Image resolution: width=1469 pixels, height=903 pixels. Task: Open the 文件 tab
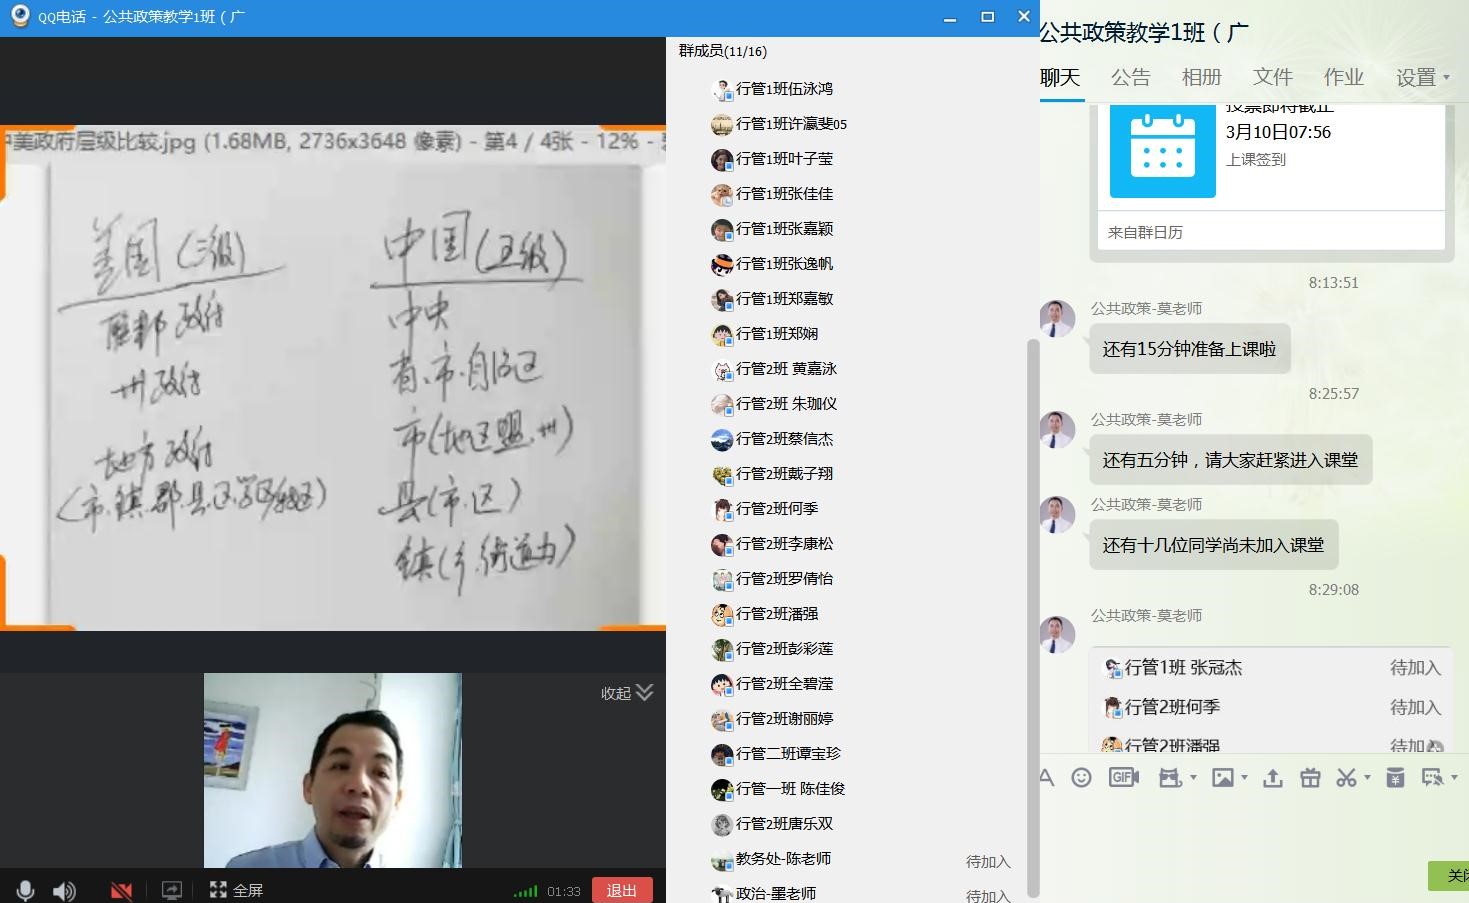[x=1272, y=78]
